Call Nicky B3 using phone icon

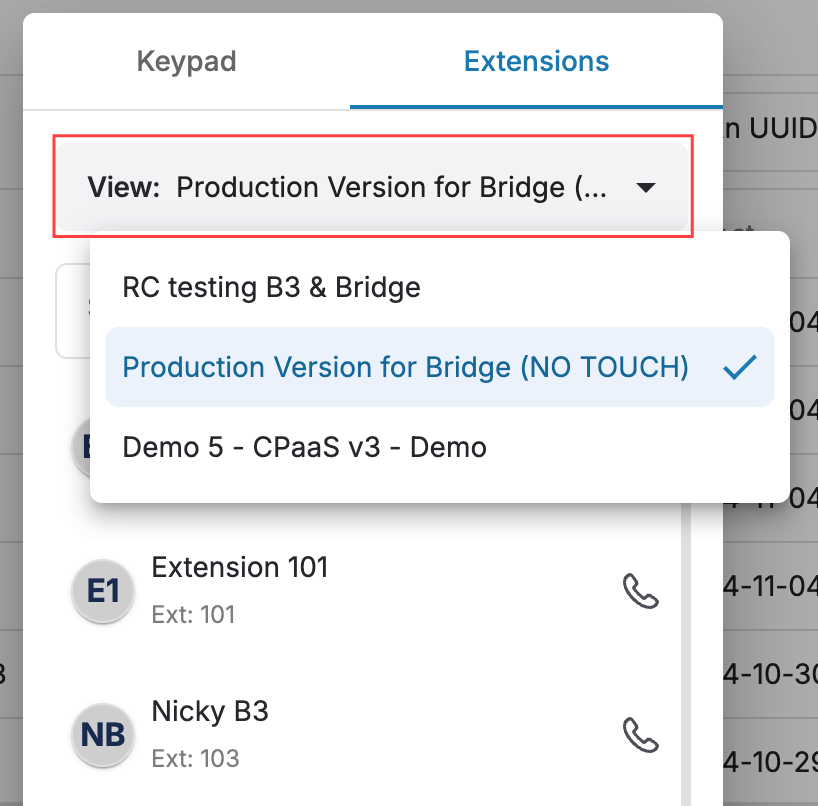(641, 735)
